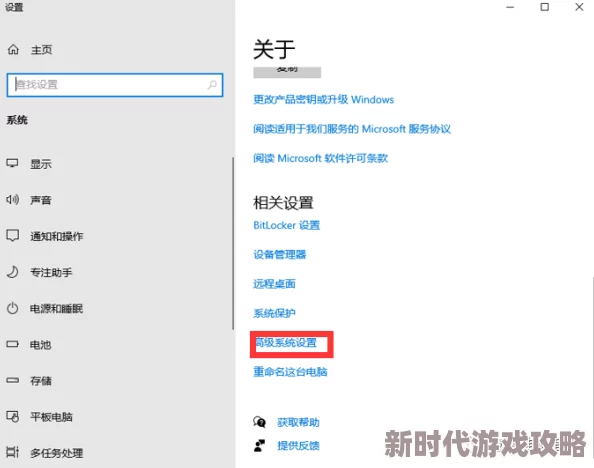This screenshot has height=468, width=594.
Task: Click the Sound speaker icon
Action: (x=12, y=200)
